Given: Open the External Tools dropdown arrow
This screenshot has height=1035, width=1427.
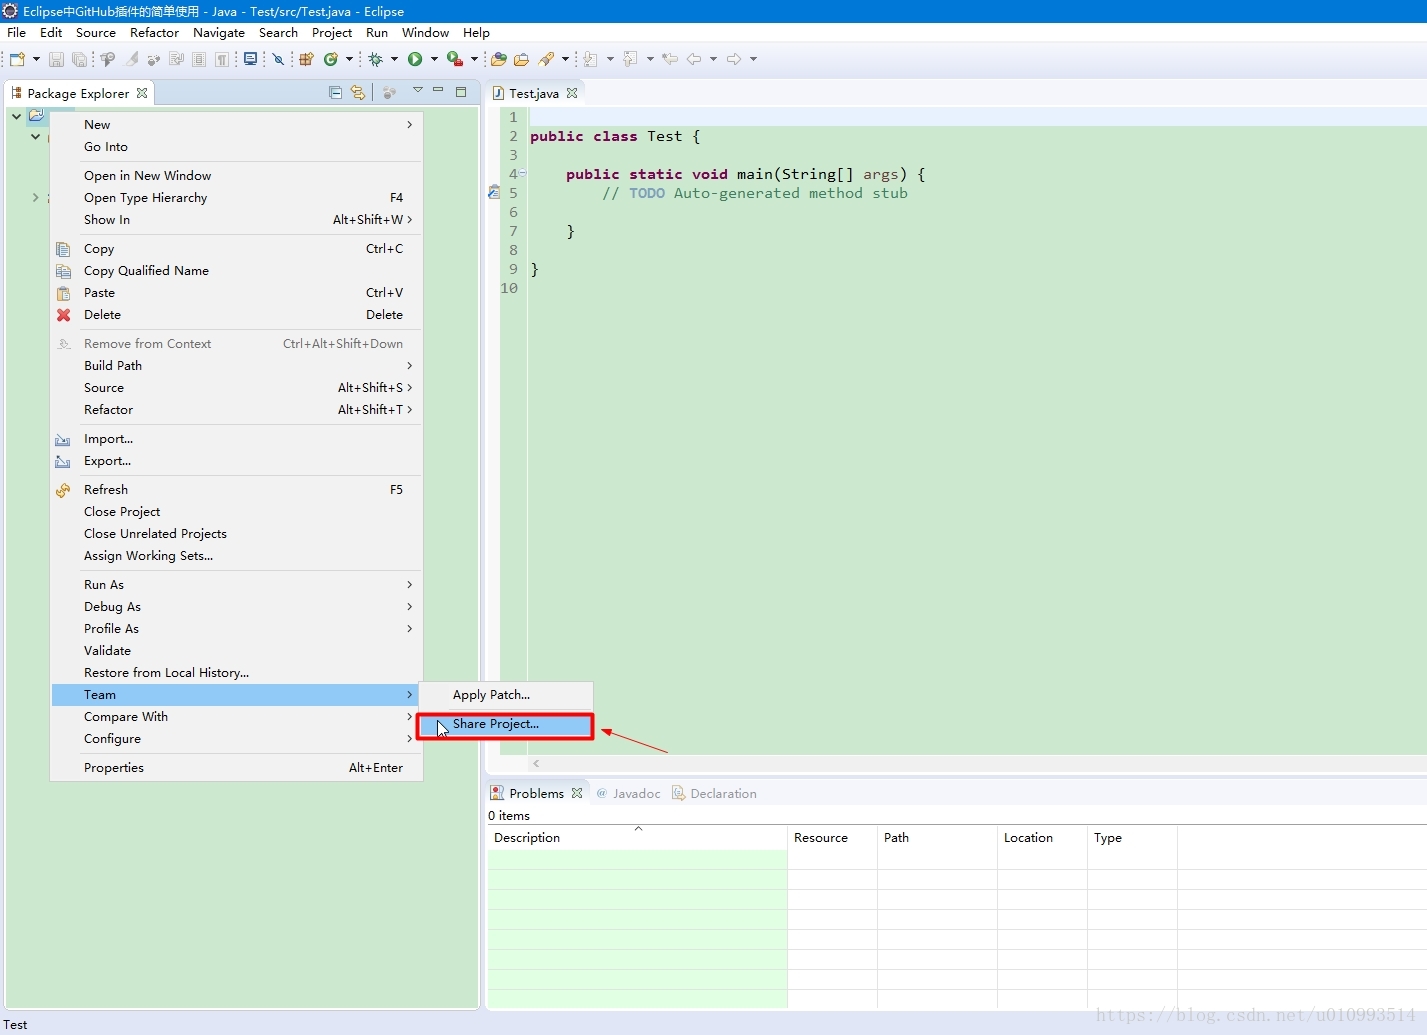Looking at the screenshot, I should [474, 59].
